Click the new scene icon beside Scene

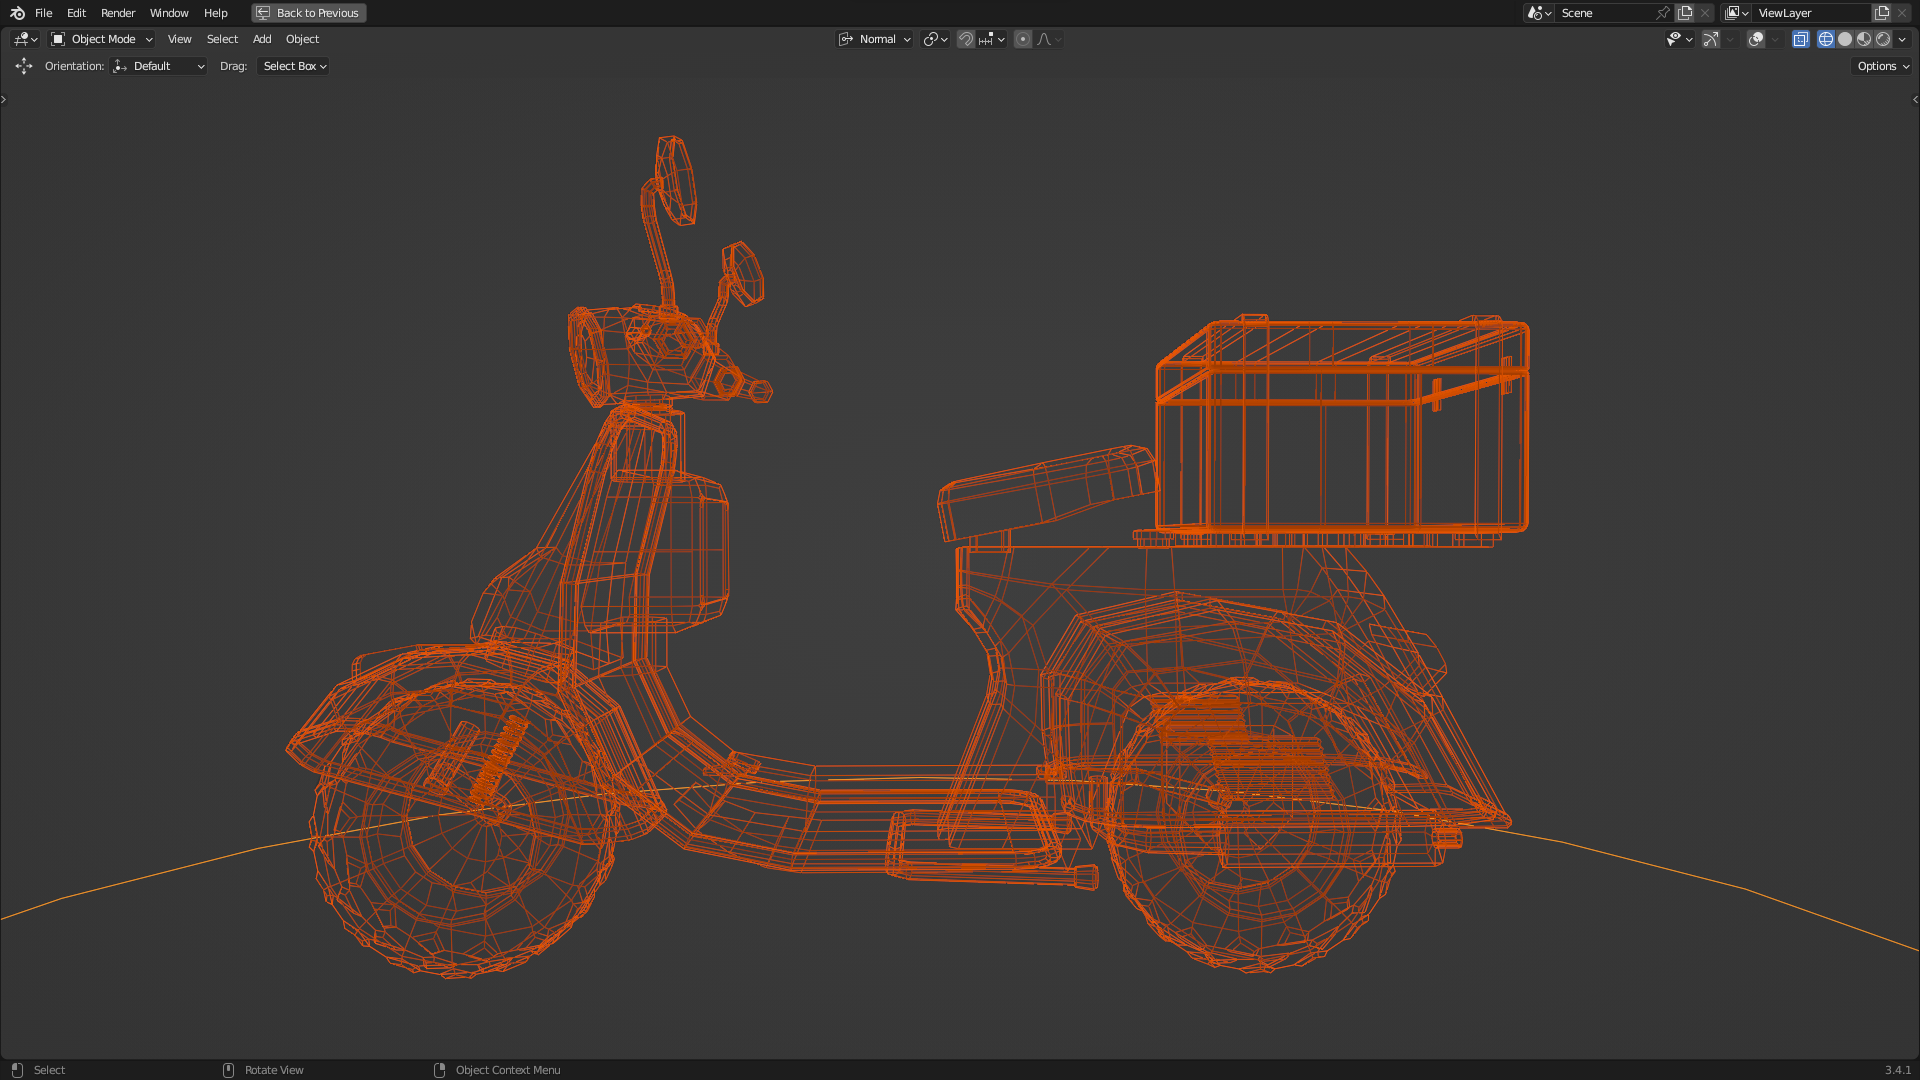[x=1685, y=13]
